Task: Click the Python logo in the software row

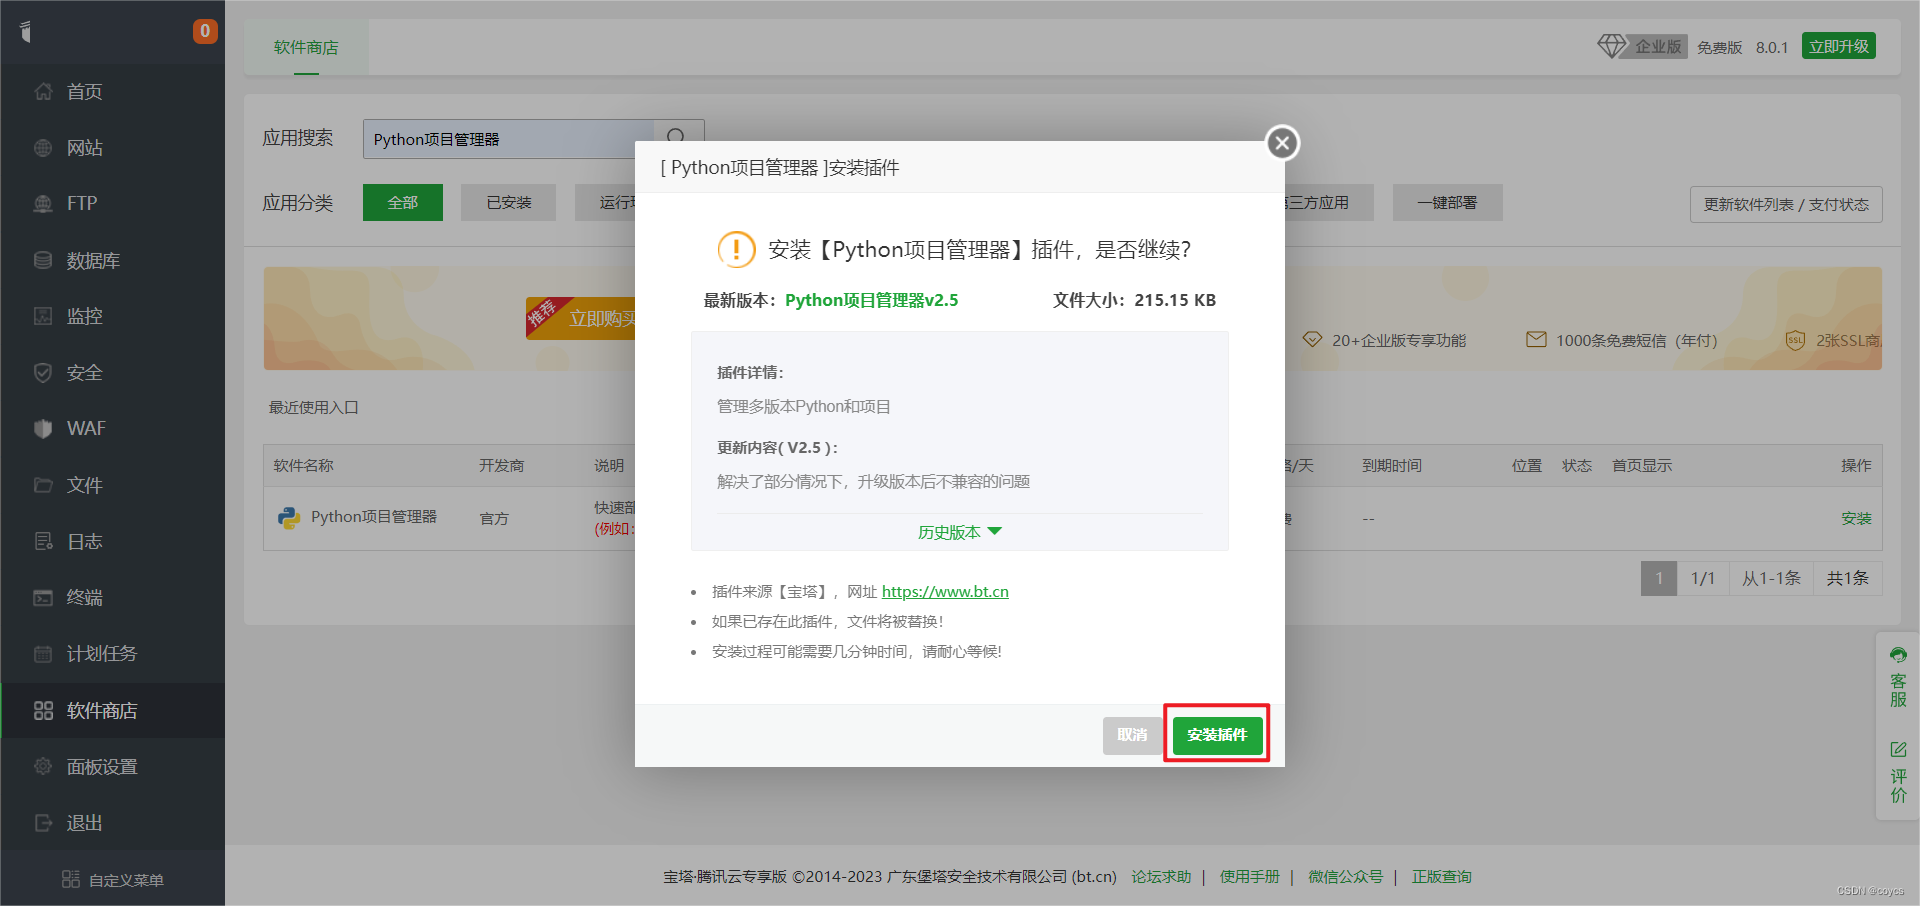Action: (x=289, y=518)
